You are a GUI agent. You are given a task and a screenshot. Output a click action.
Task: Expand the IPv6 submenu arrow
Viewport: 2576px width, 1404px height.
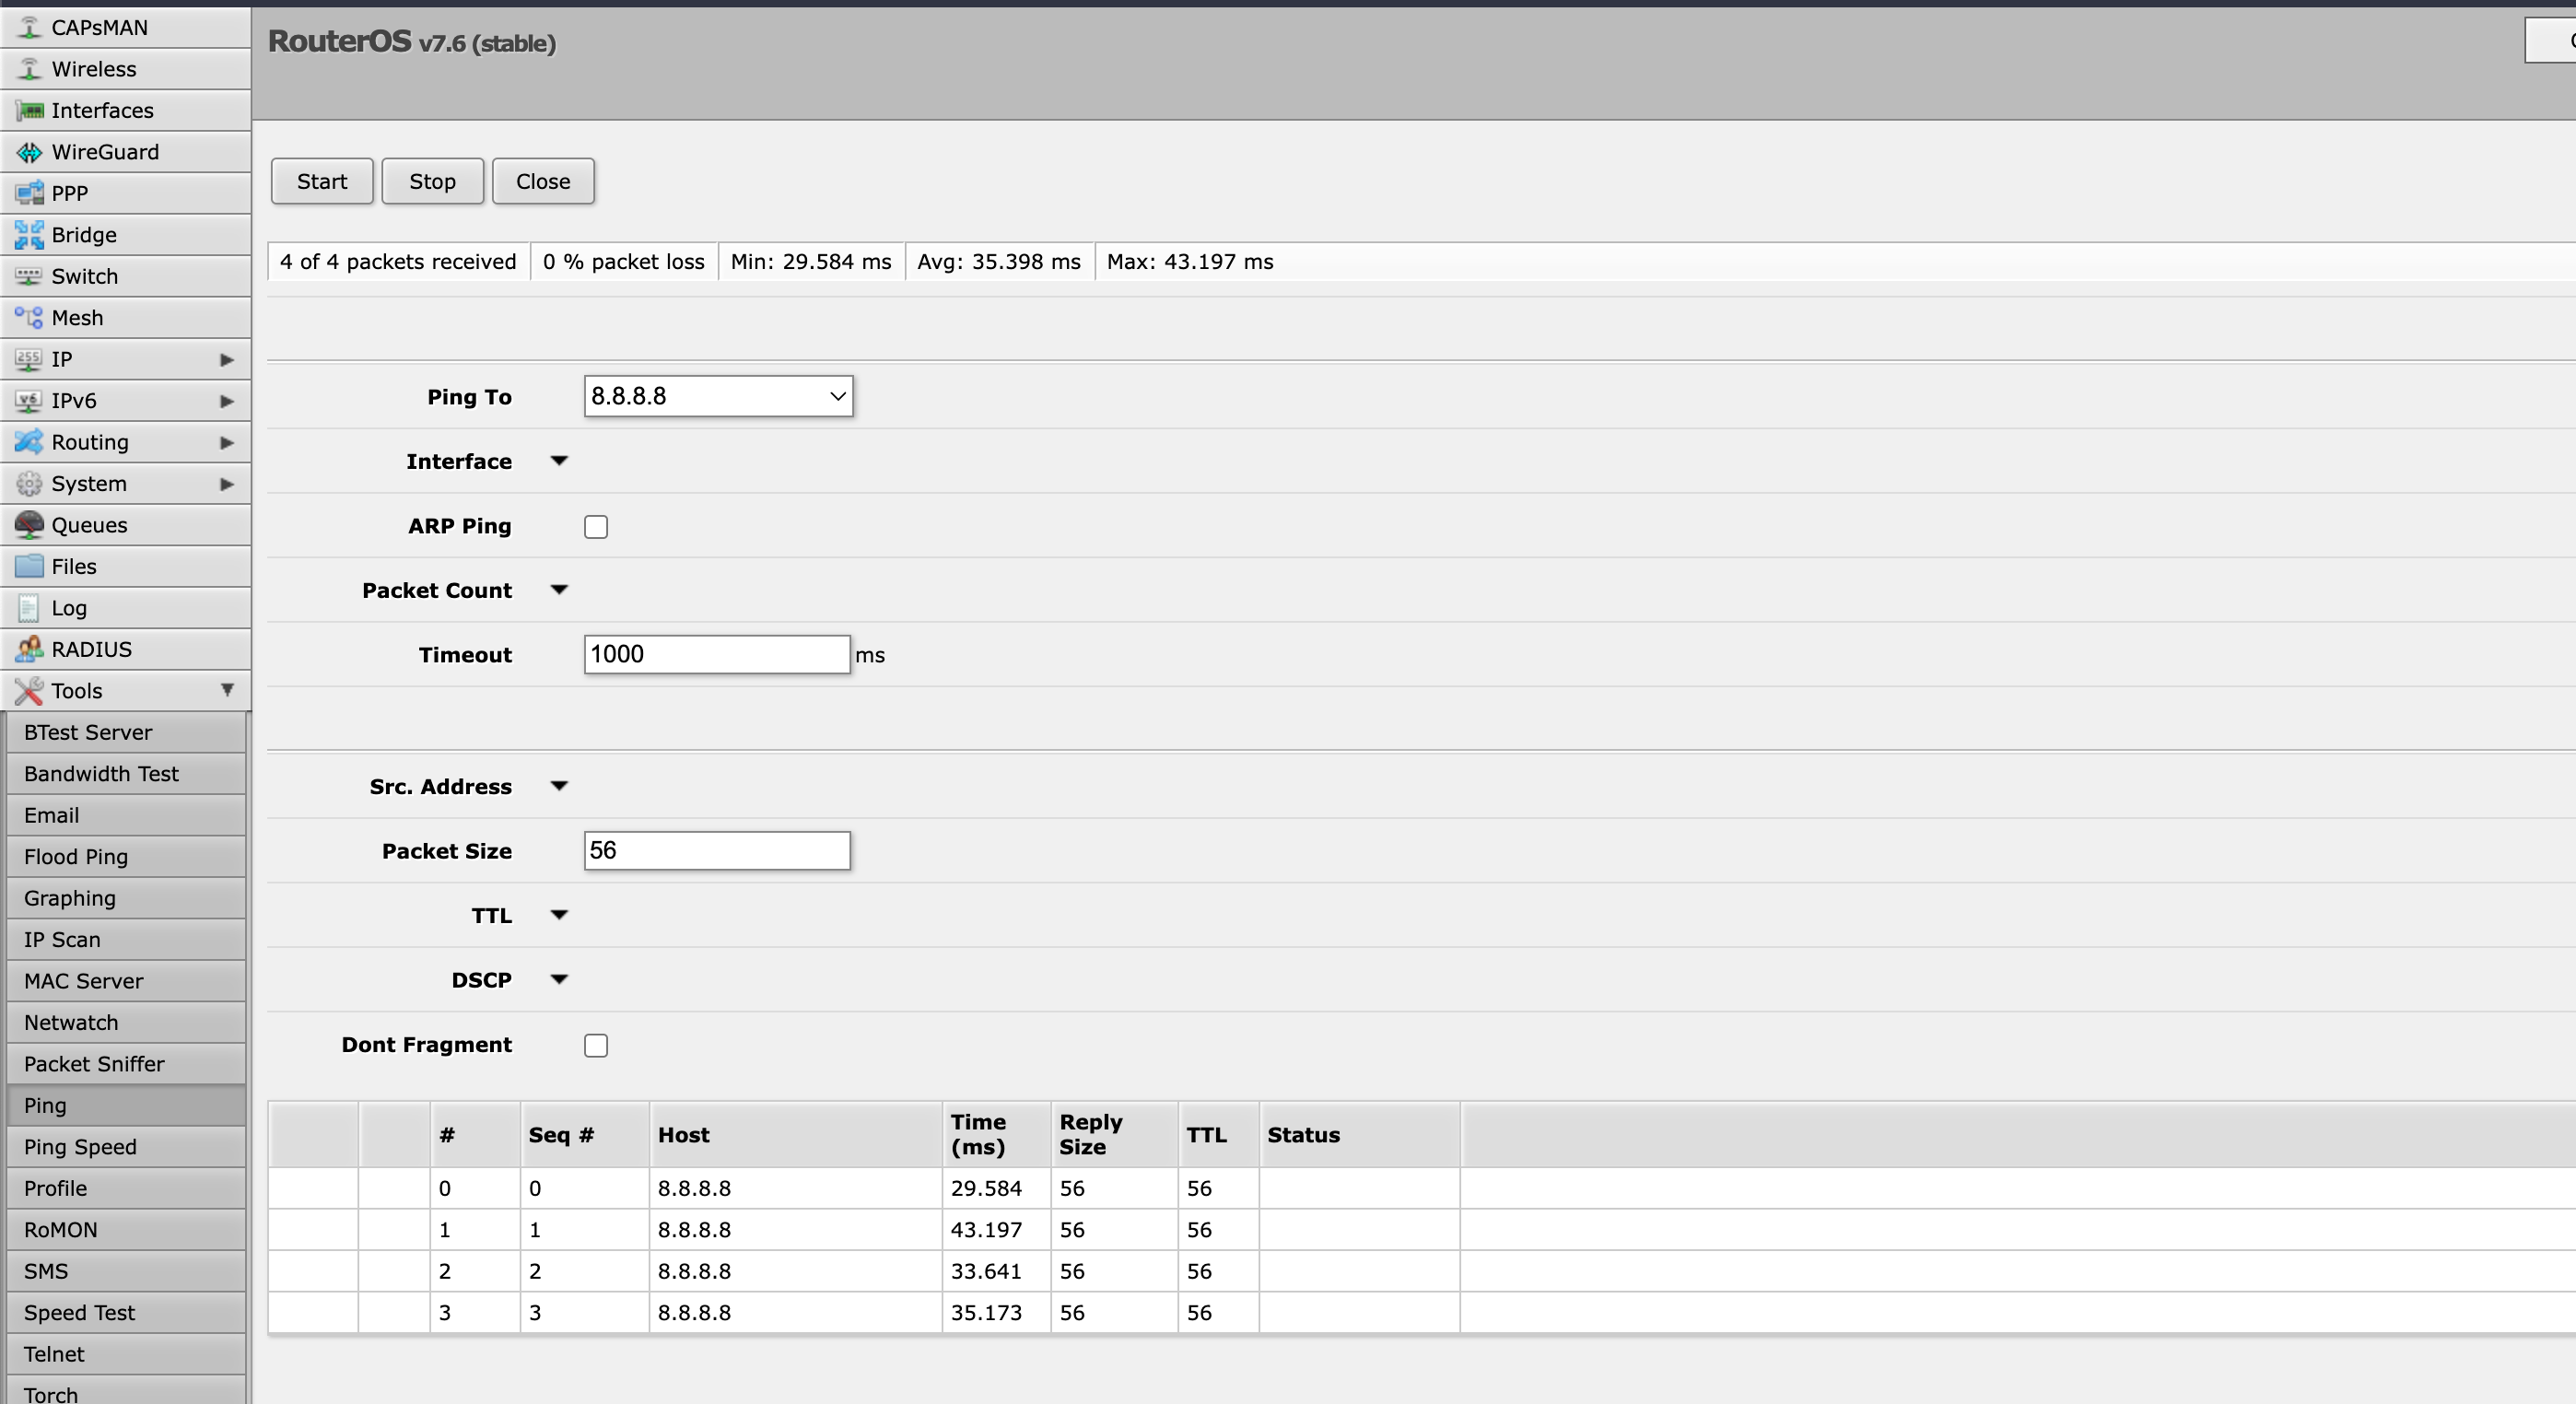[x=227, y=401]
